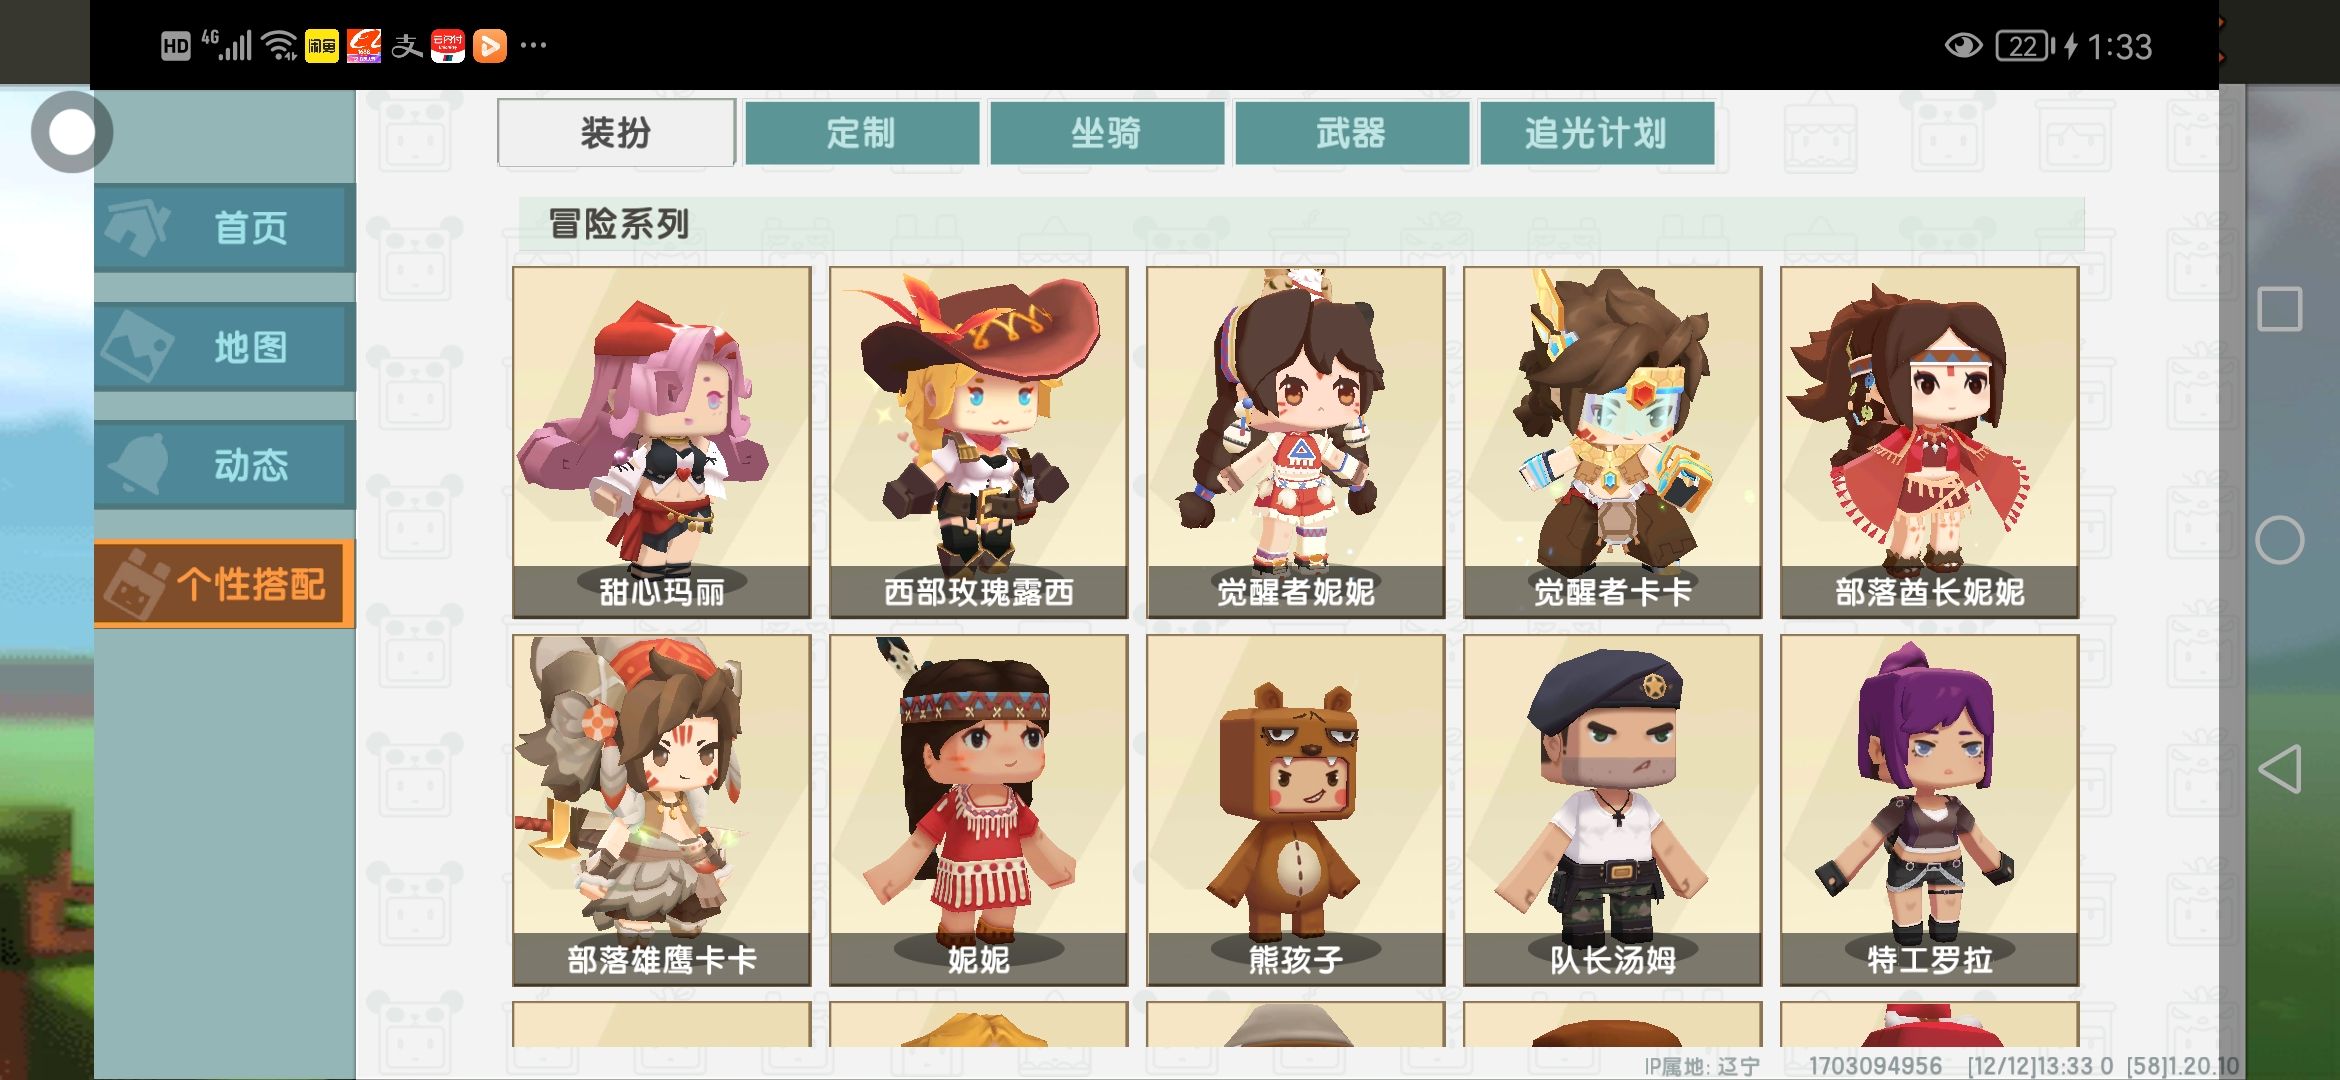The width and height of the screenshot is (2340, 1080).
Task: Select the 甜心玛丽 costume card
Action: (x=662, y=442)
